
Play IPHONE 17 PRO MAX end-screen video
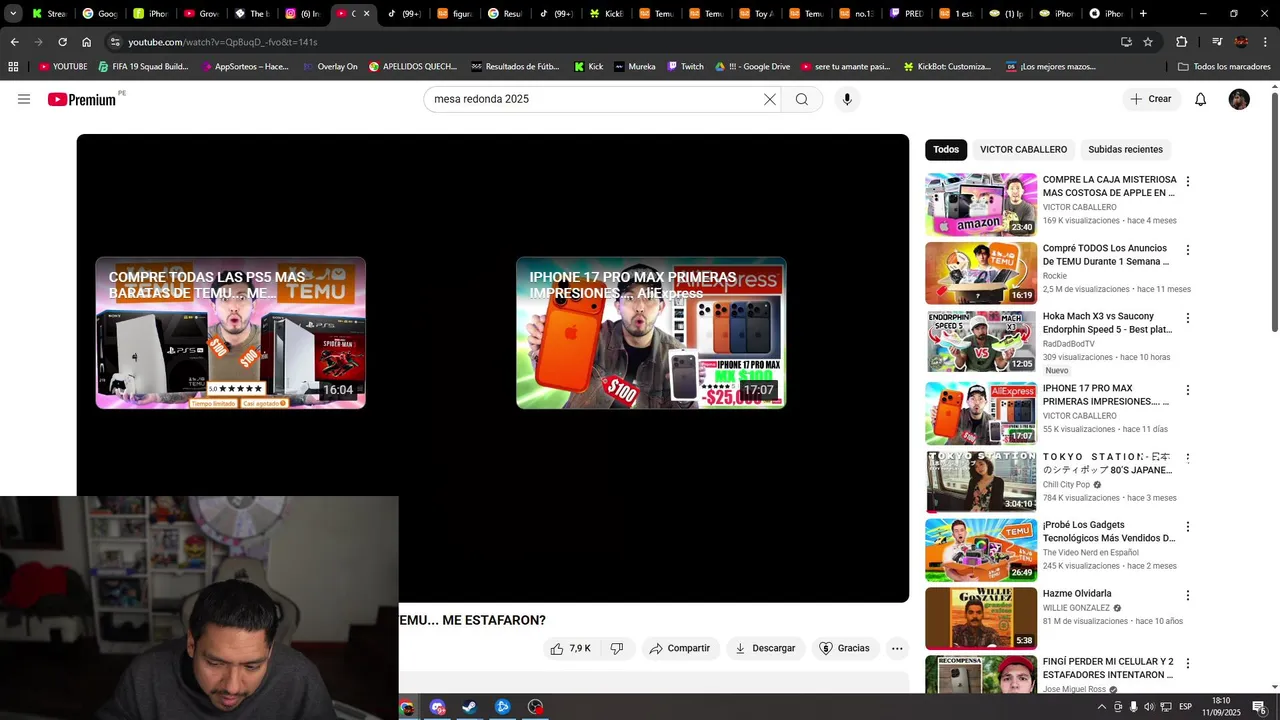(651, 333)
